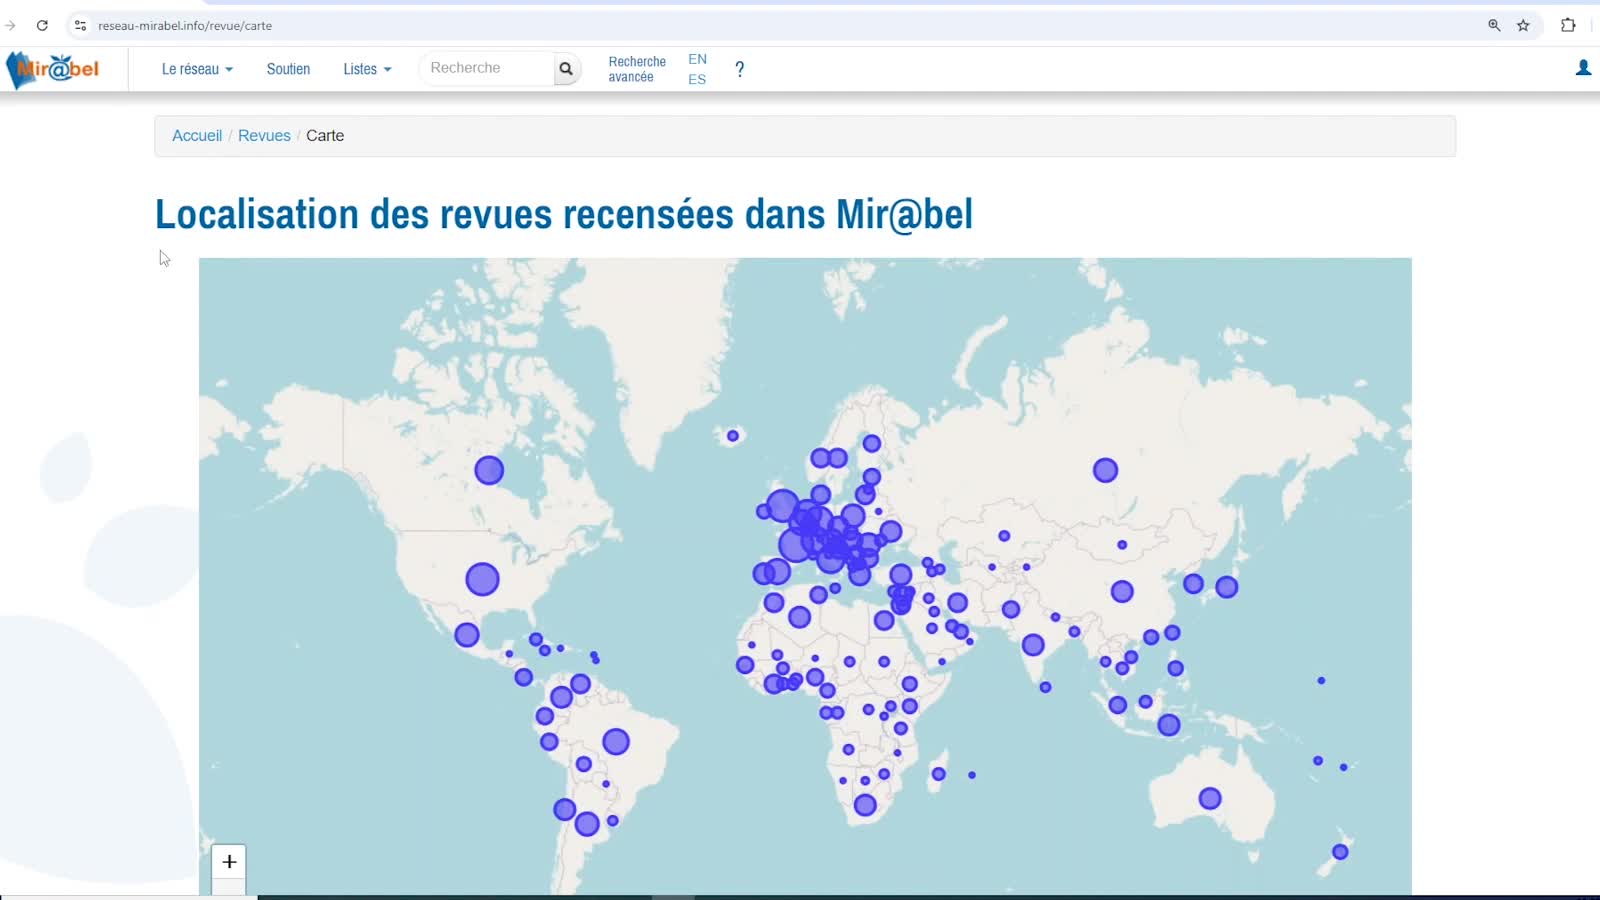
Task: Select the Mongolia small marker
Action: coord(1122,545)
